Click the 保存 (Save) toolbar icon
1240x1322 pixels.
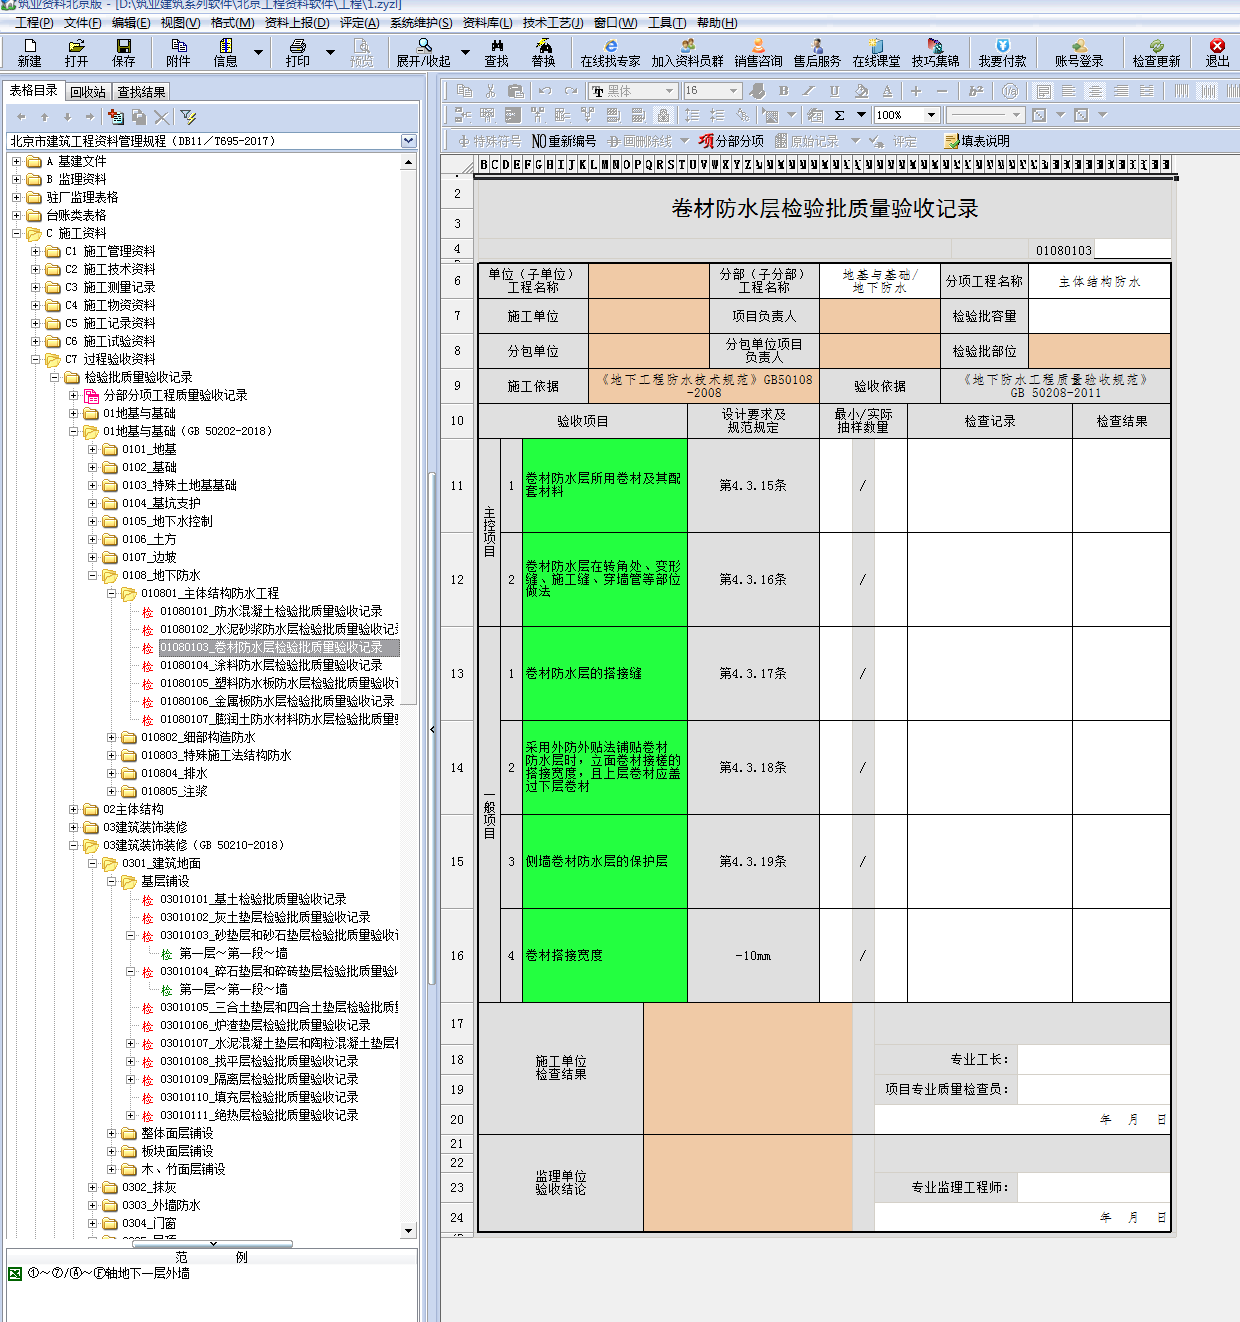pyautogui.click(x=124, y=52)
